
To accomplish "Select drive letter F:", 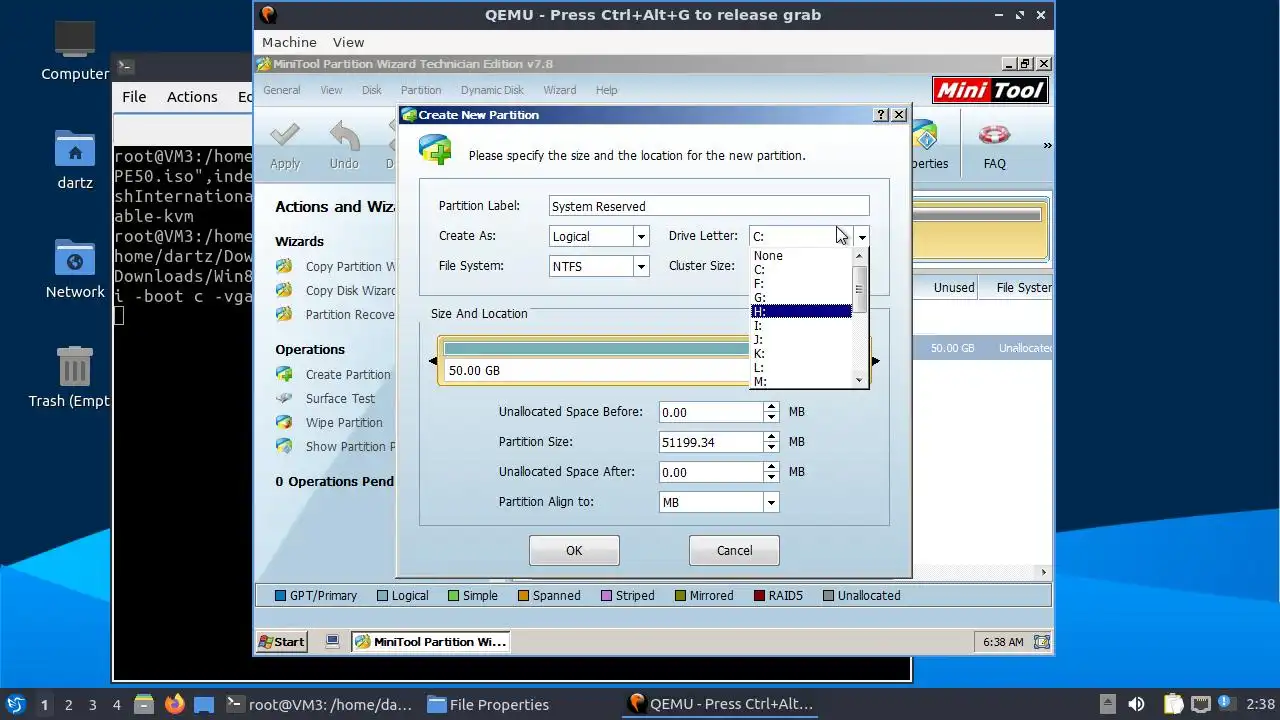I will (801, 283).
